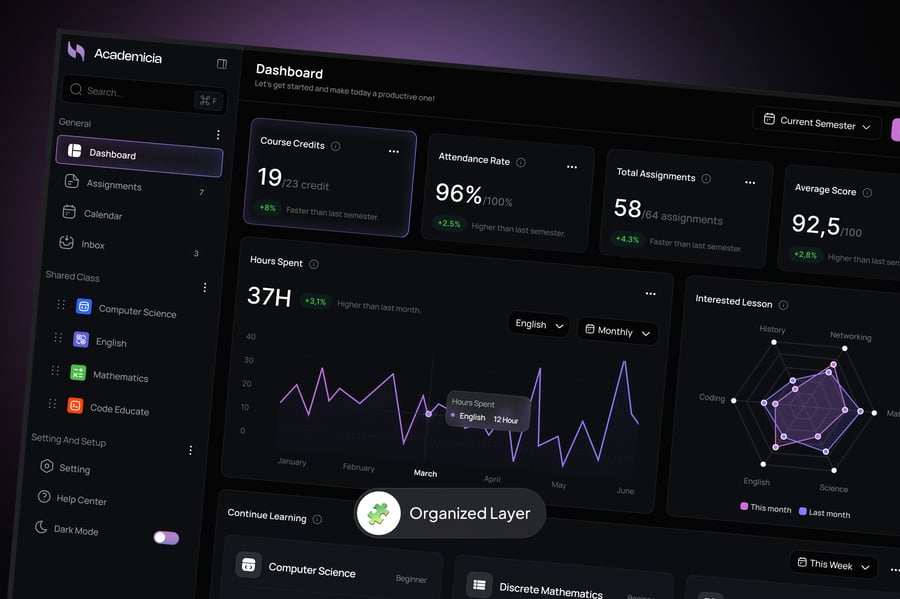
Task: Open Assignments in the sidebar
Action: point(113,184)
